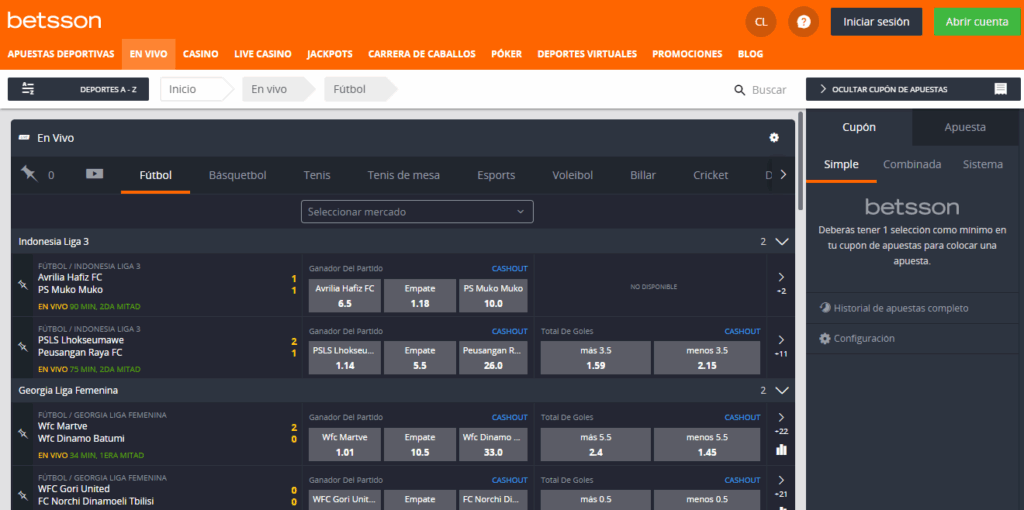
Task: Switch to the Cupón tab
Action: pyautogui.click(x=859, y=127)
